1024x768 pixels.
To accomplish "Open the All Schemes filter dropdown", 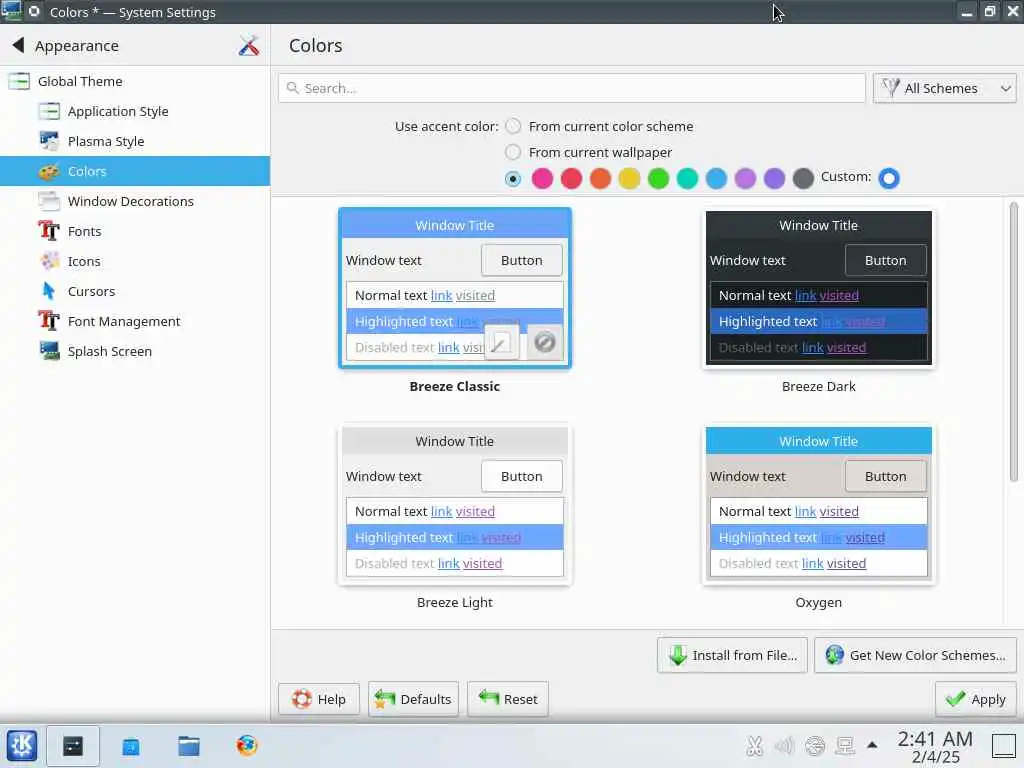I will [944, 88].
